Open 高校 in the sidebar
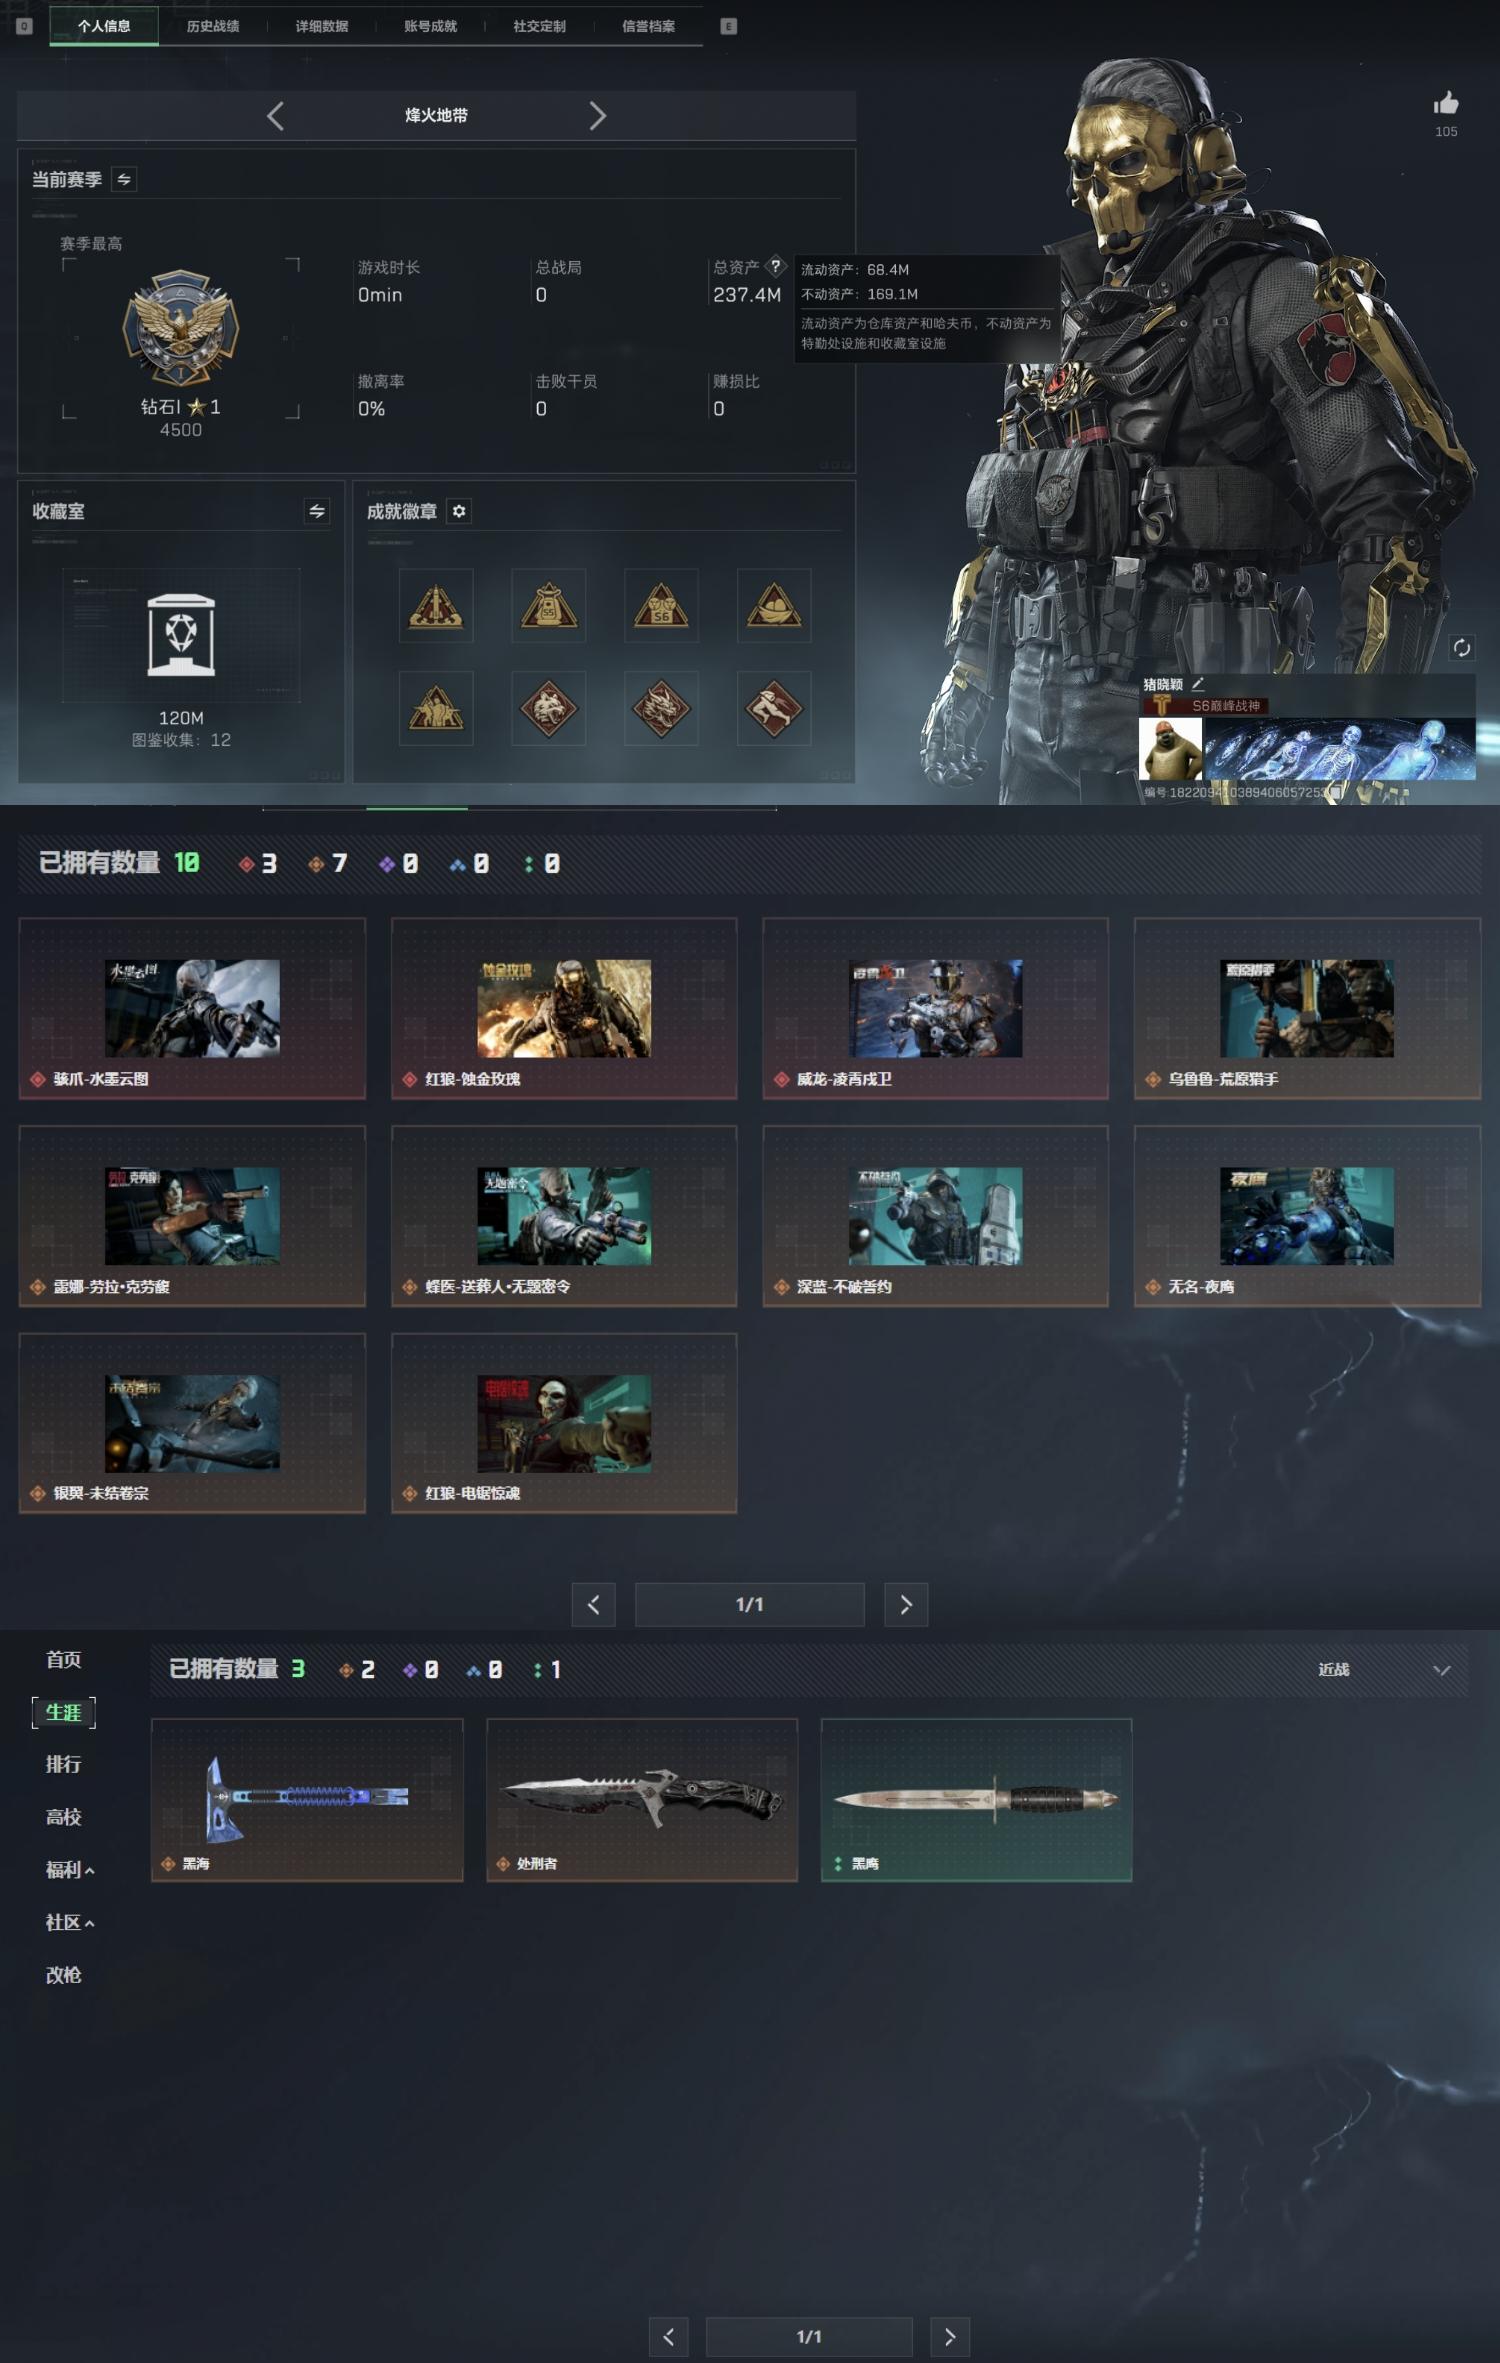The width and height of the screenshot is (1500, 2363). point(64,1816)
